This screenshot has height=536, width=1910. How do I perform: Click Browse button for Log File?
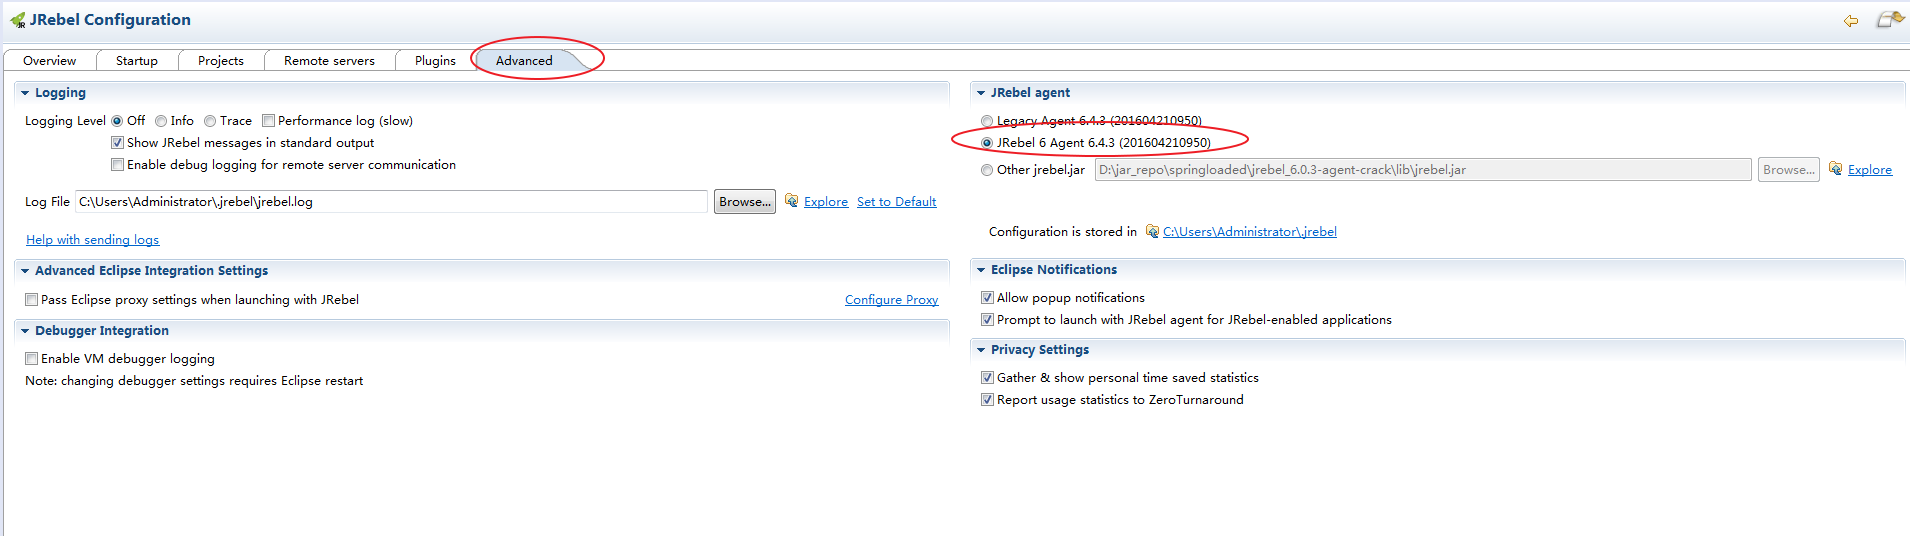[745, 202]
